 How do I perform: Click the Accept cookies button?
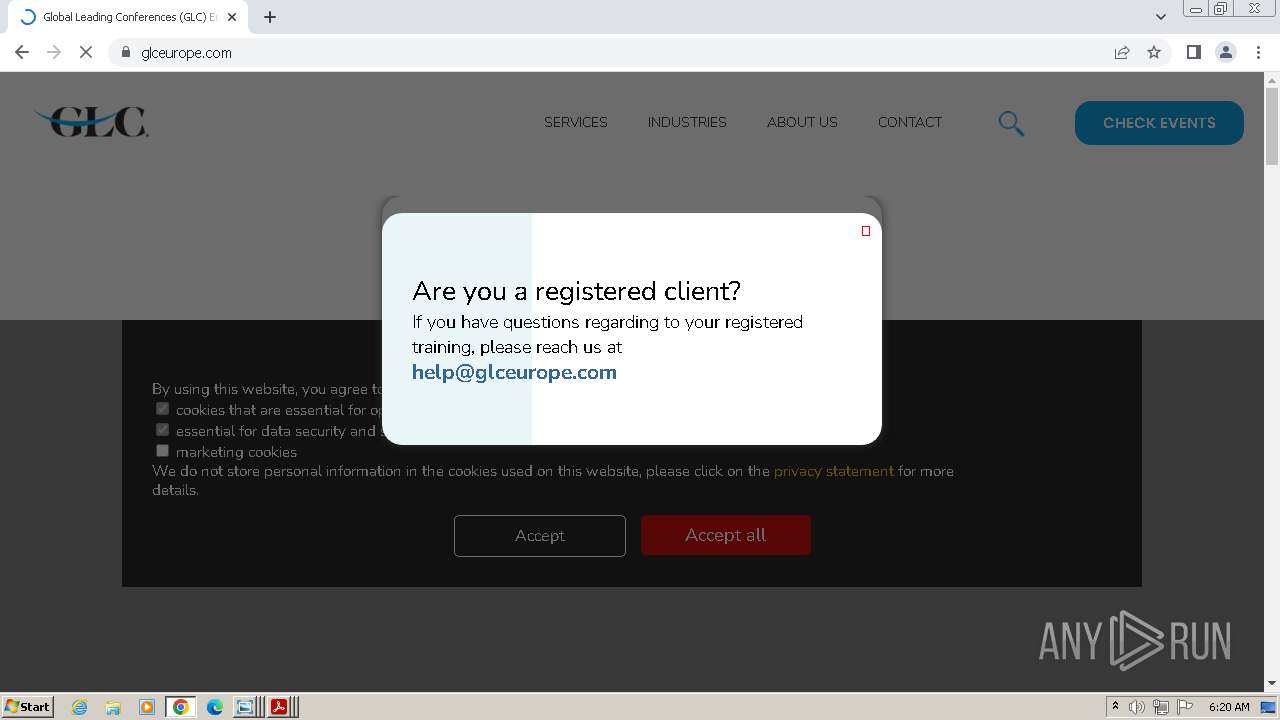click(x=540, y=536)
